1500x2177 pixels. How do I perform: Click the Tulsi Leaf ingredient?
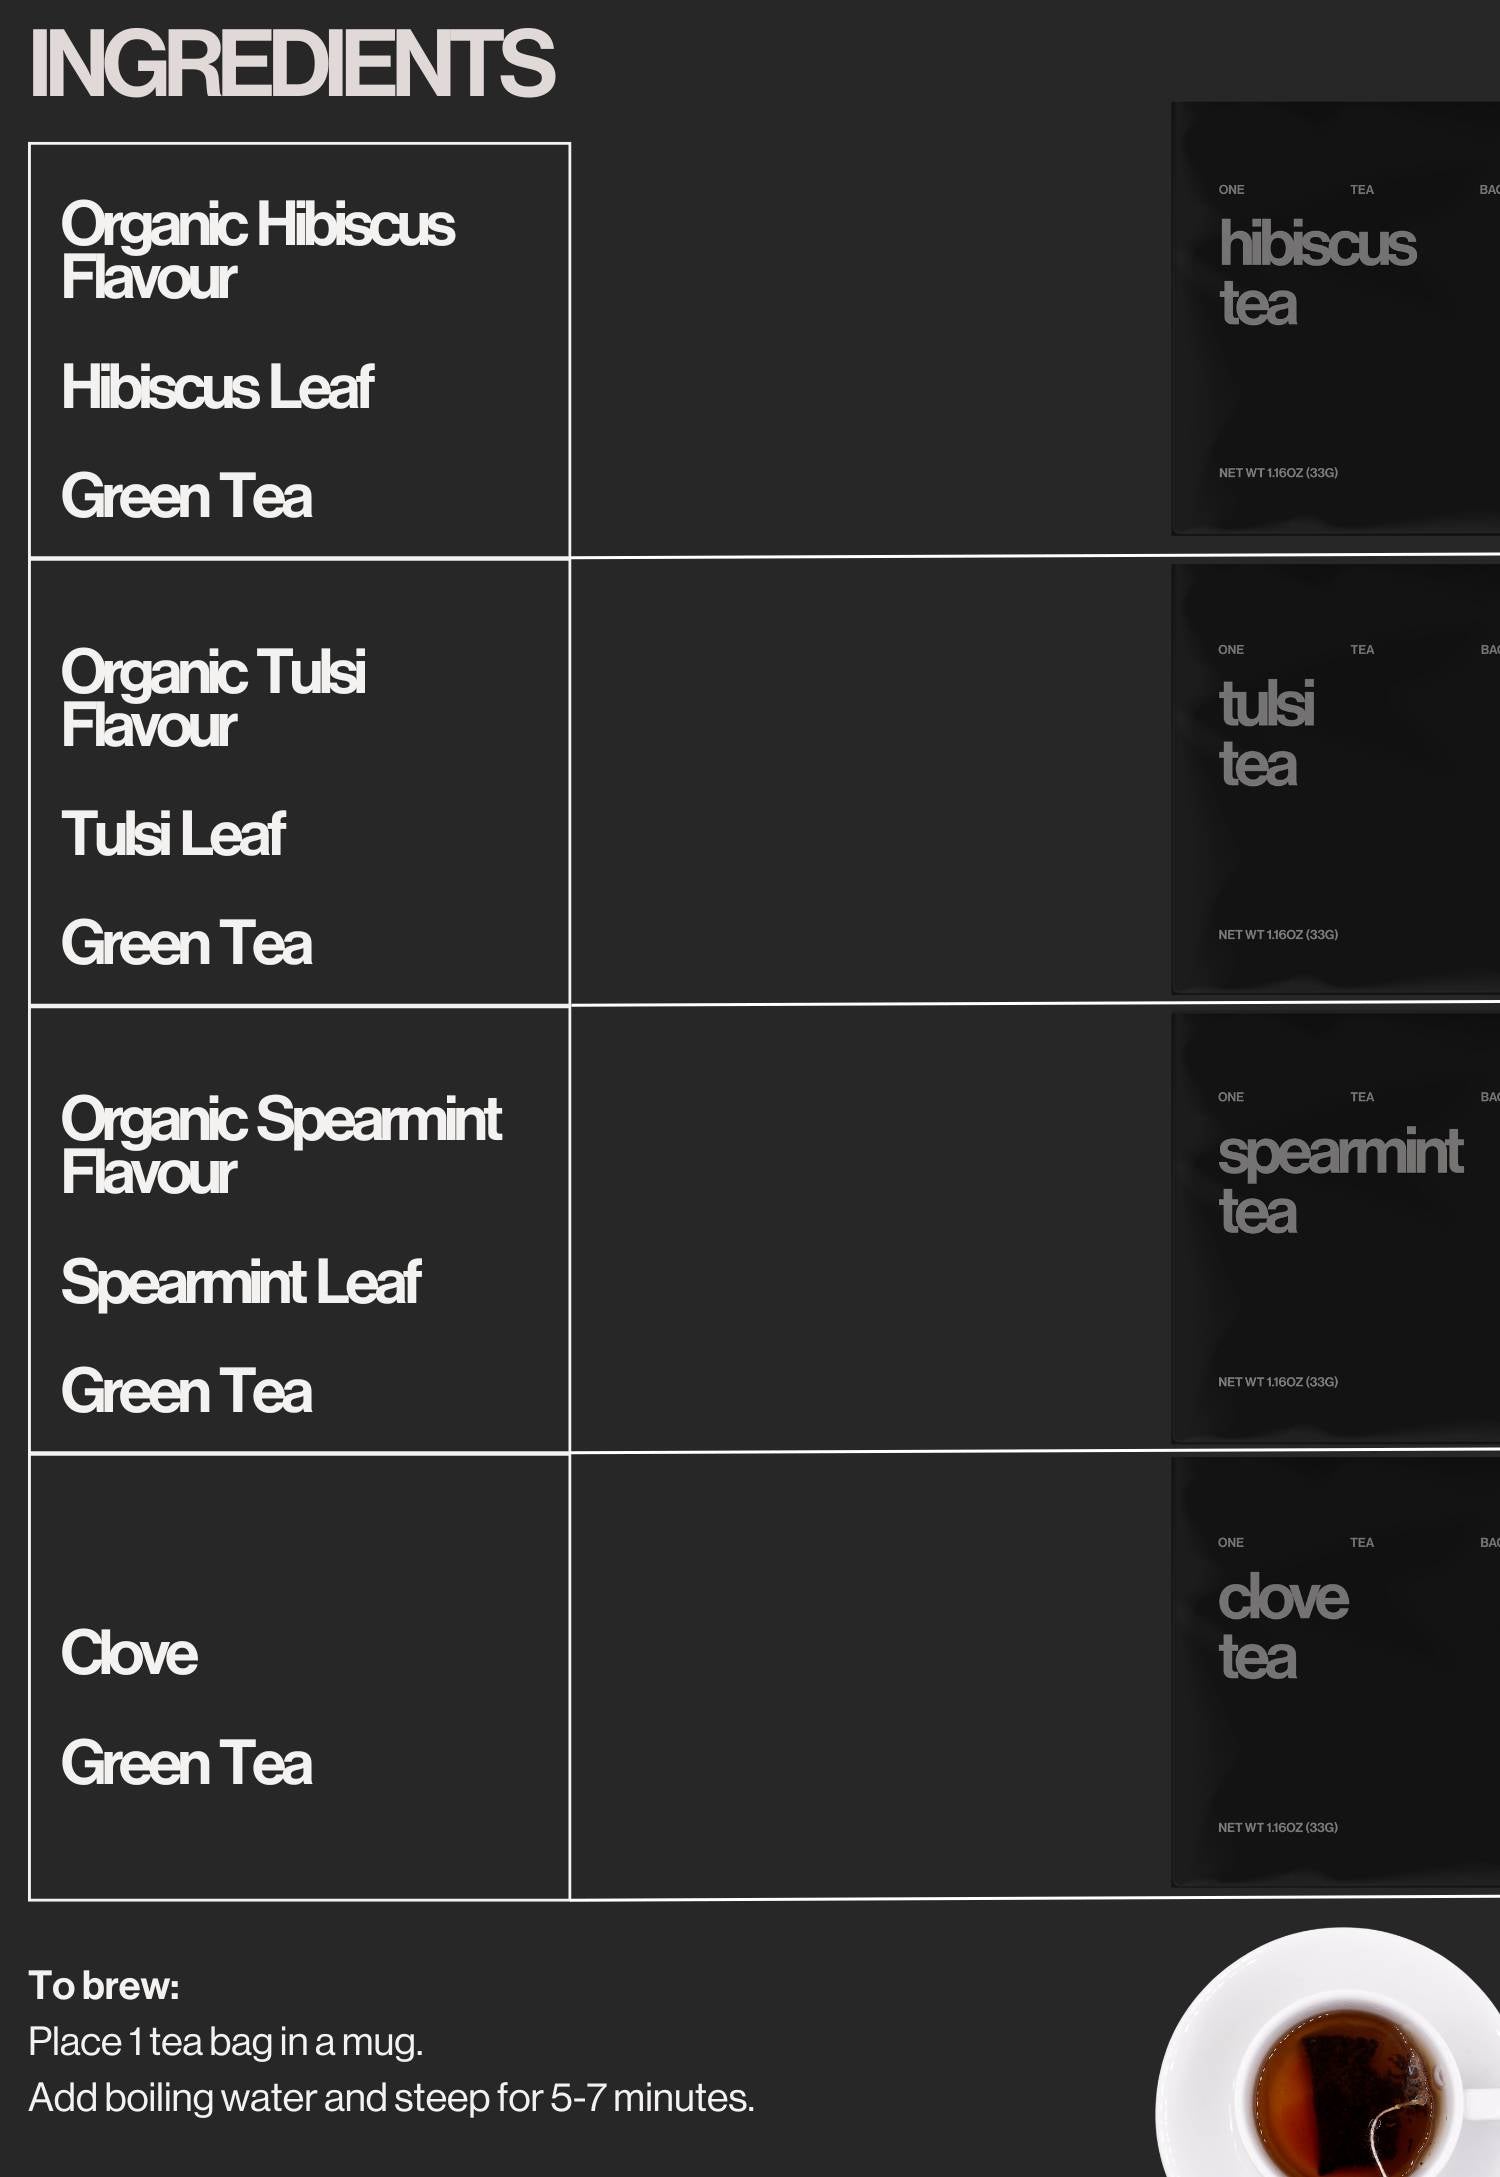(x=173, y=834)
